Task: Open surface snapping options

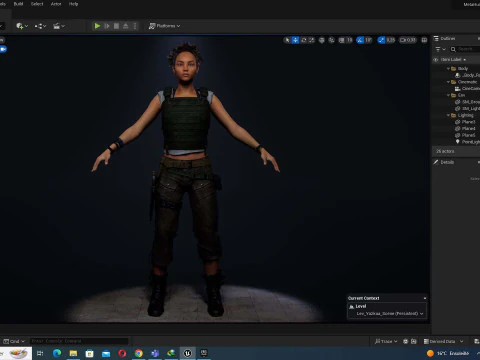Action: pyautogui.click(x=331, y=40)
